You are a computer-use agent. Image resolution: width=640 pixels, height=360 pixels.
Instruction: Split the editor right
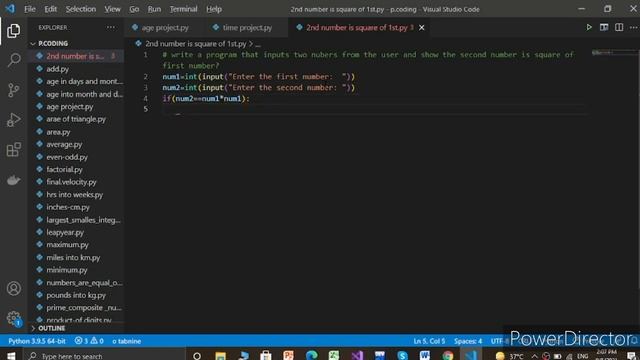(x=619, y=27)
